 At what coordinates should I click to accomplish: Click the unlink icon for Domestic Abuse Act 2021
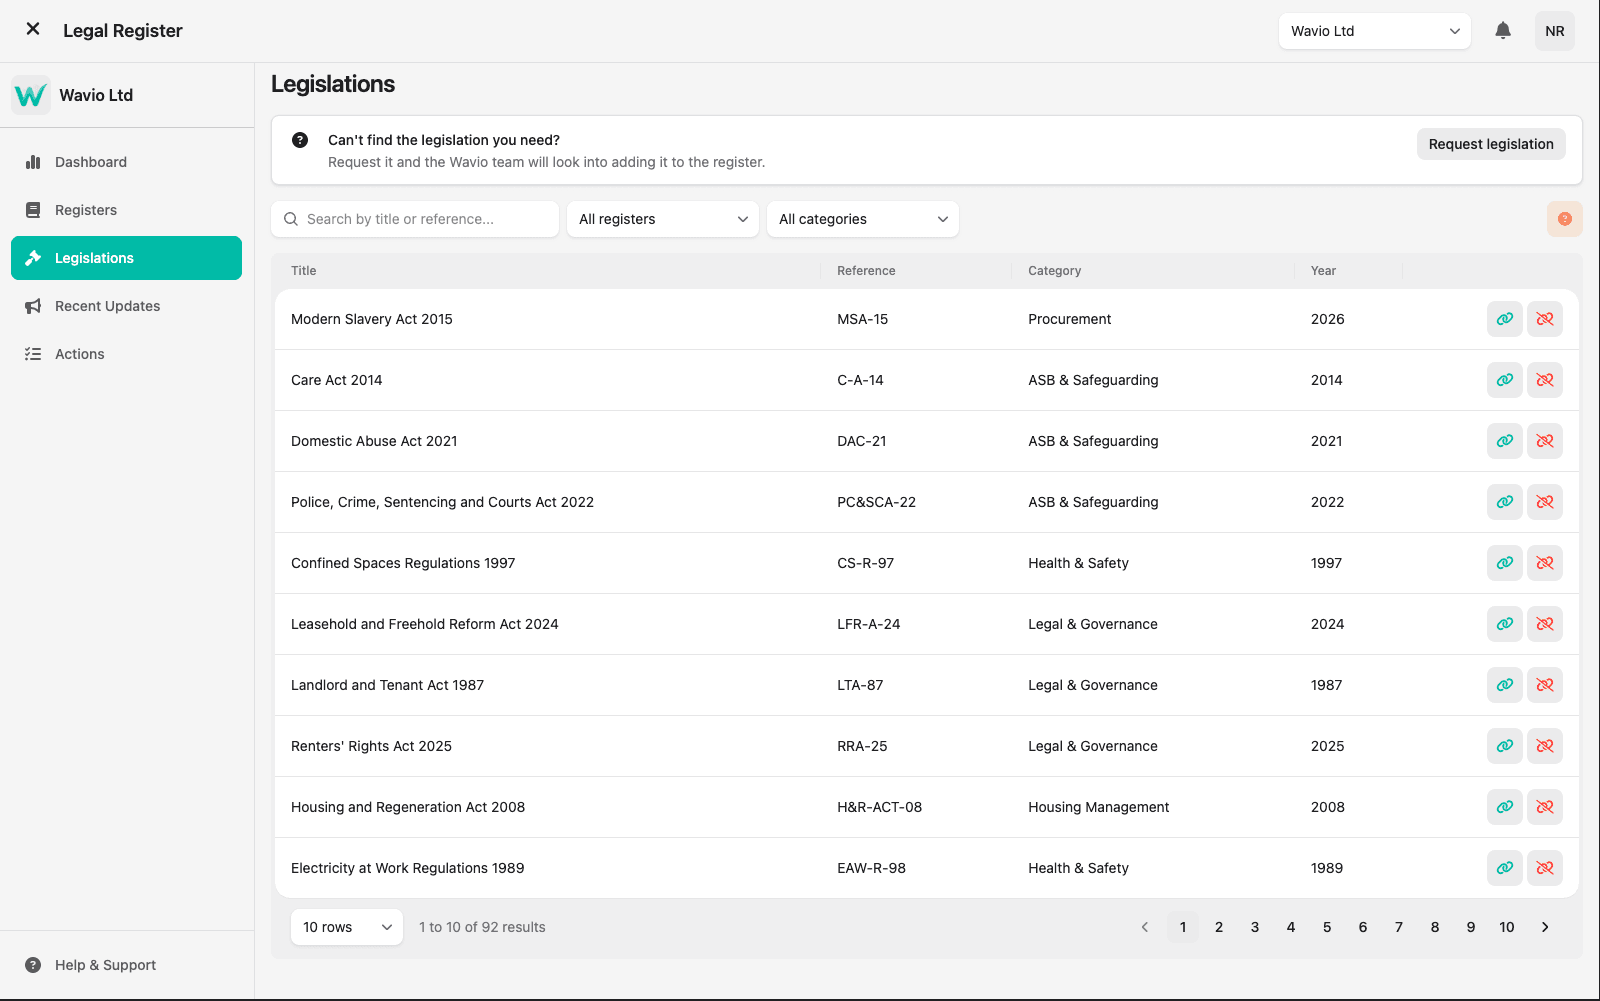pyautogui.click(x=1545, y=441)
